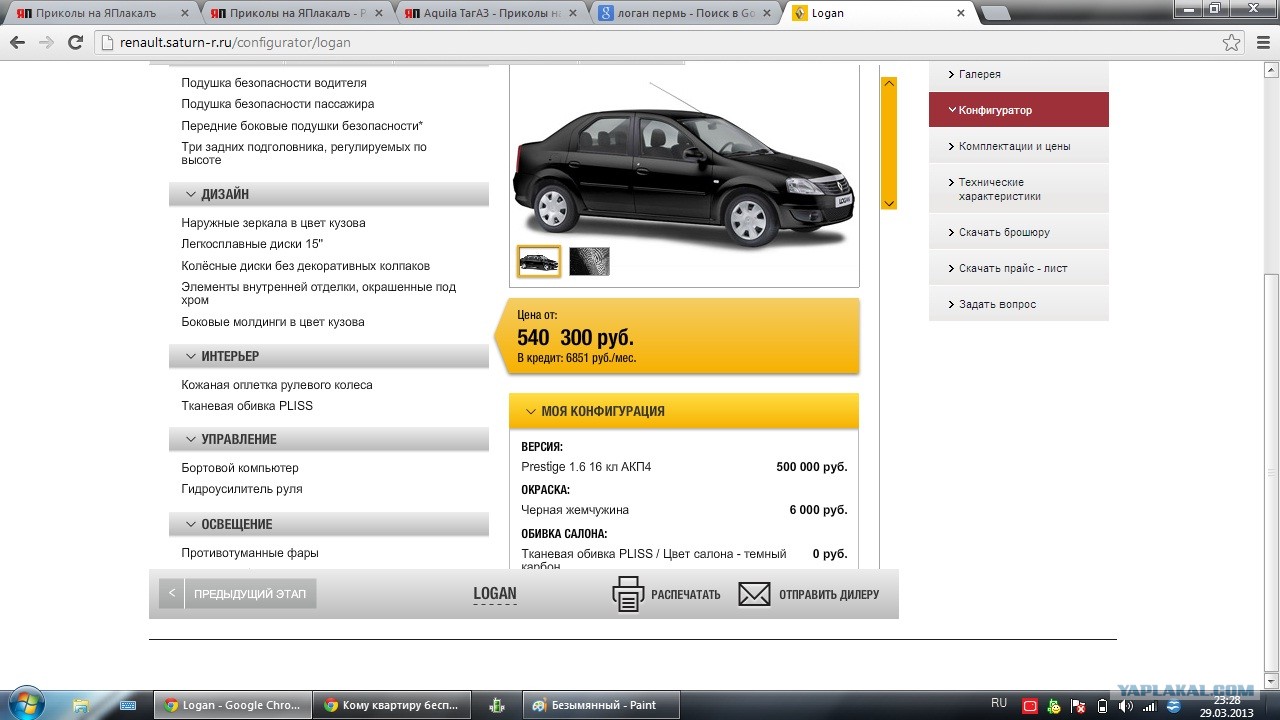Switch to Кому квартиру Chrome taskbar window

[x=393, y=705]
